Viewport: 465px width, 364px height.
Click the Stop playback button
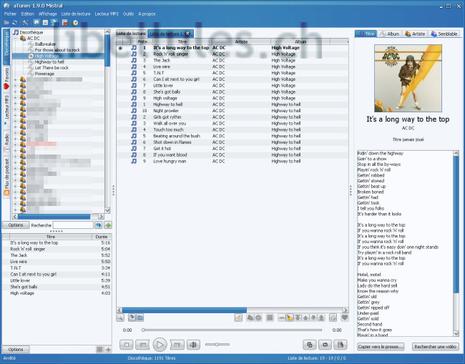pyautogui.click(x=126, y=344)
